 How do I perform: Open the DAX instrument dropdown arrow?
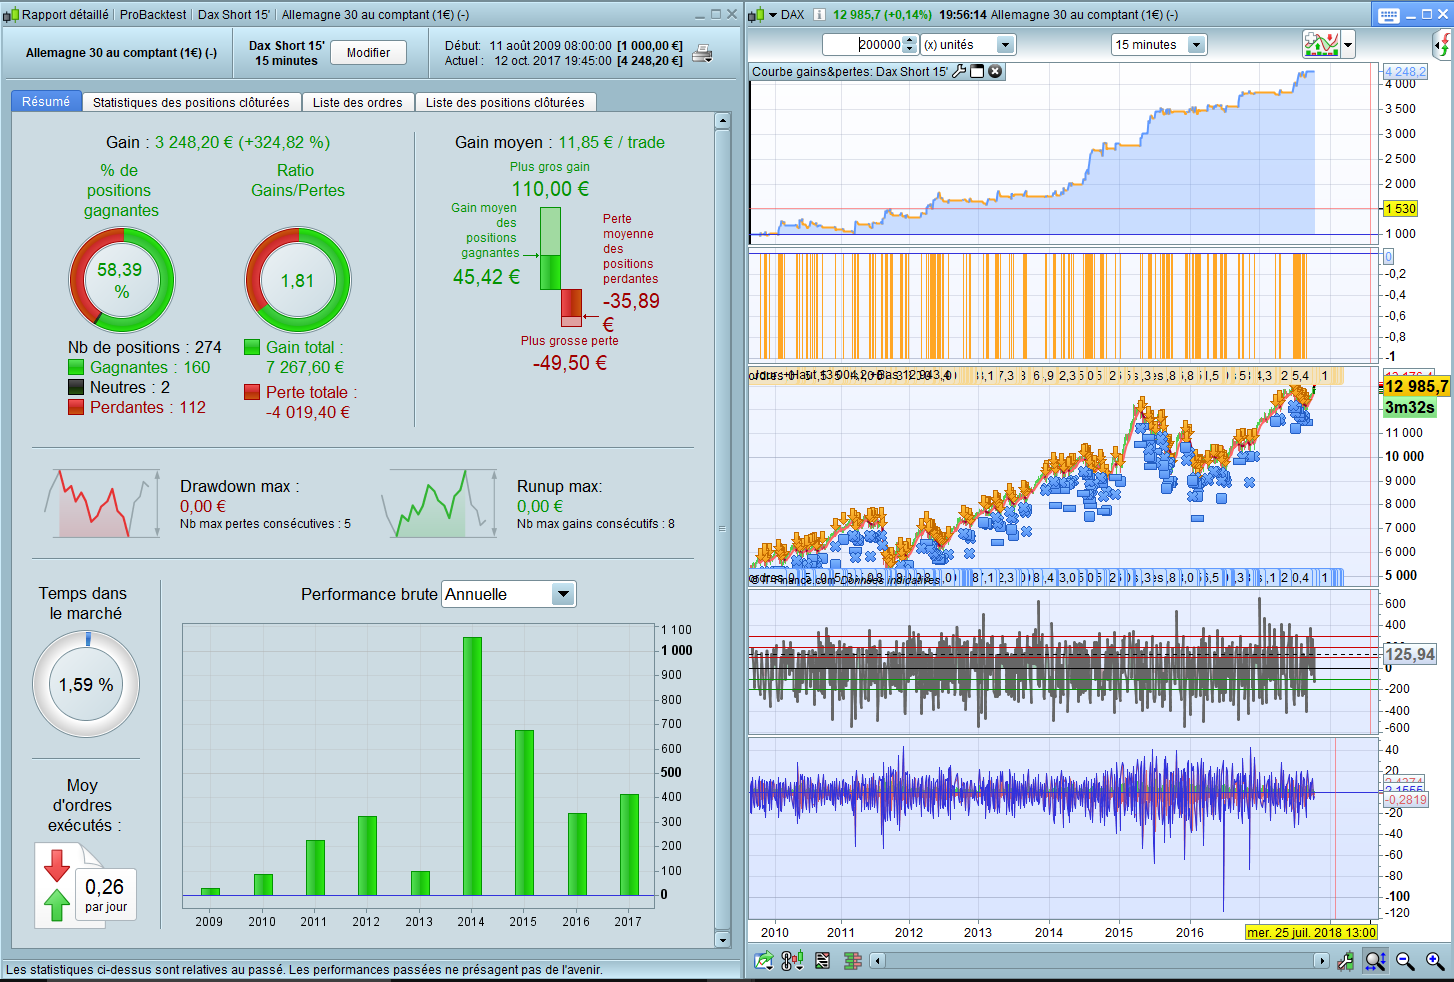tap(772, 14)
